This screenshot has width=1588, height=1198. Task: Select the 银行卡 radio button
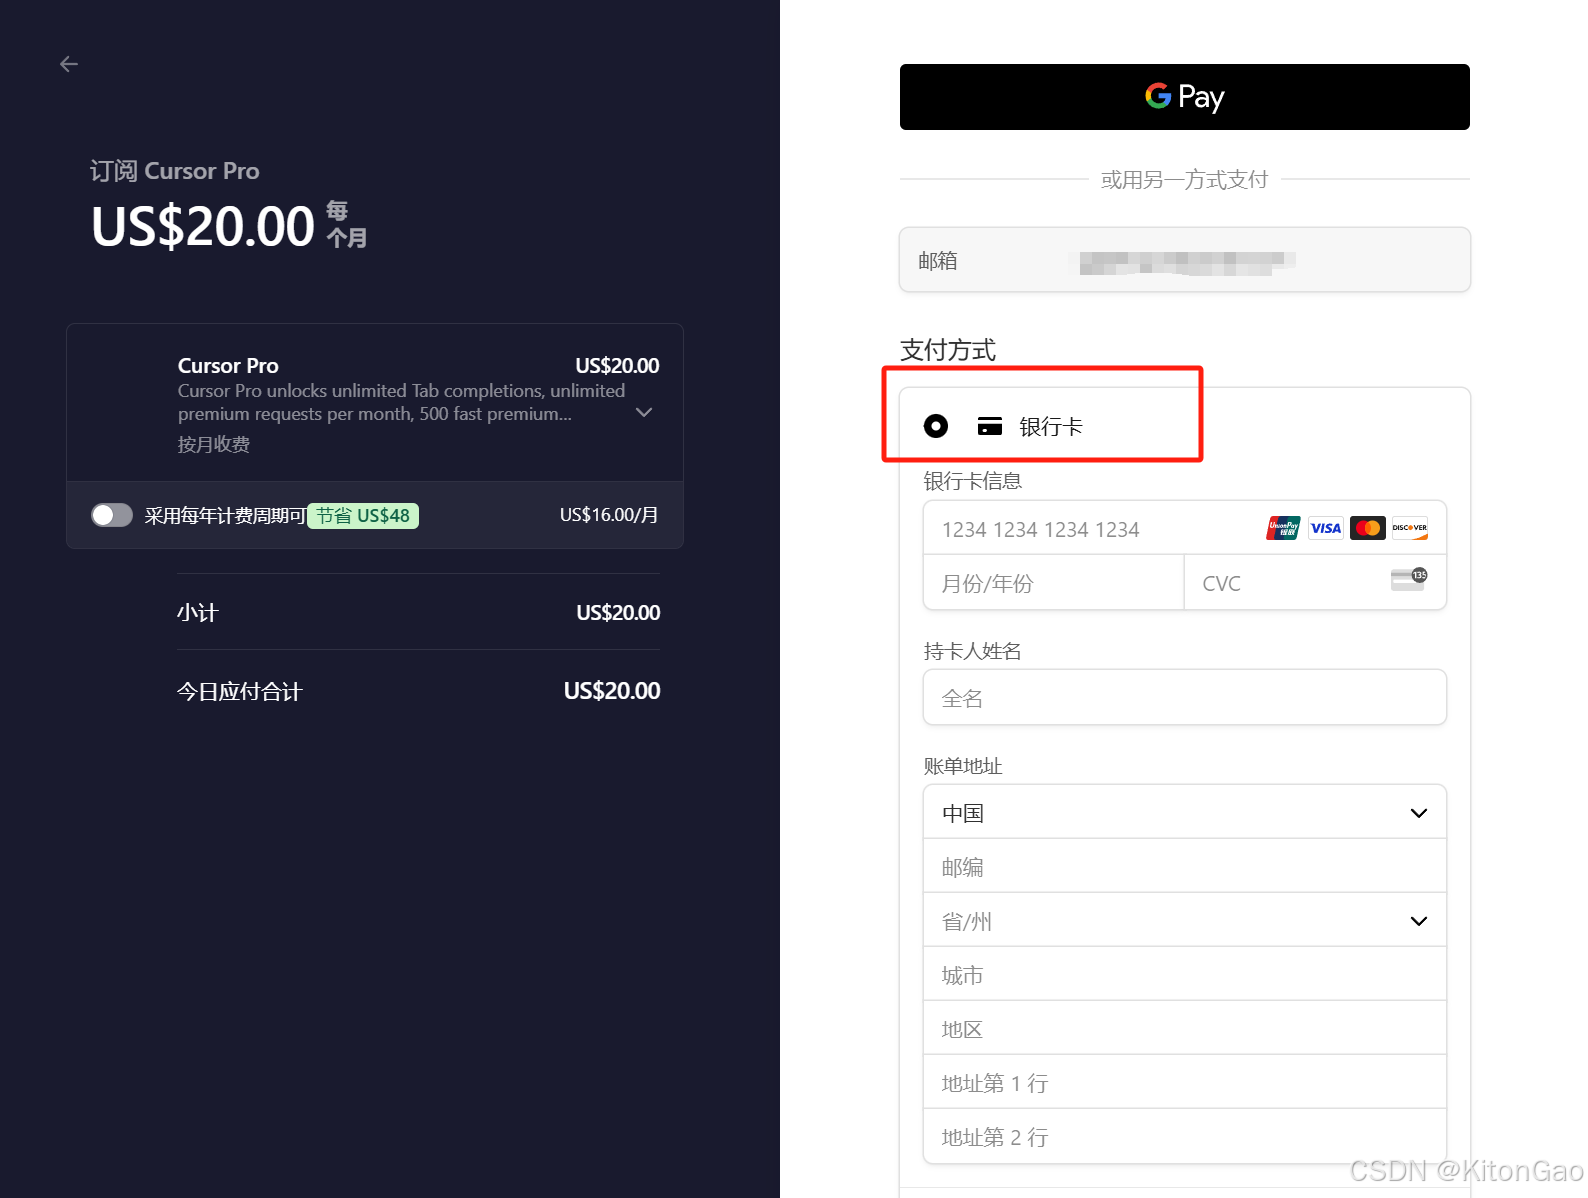tap(936, 426)
